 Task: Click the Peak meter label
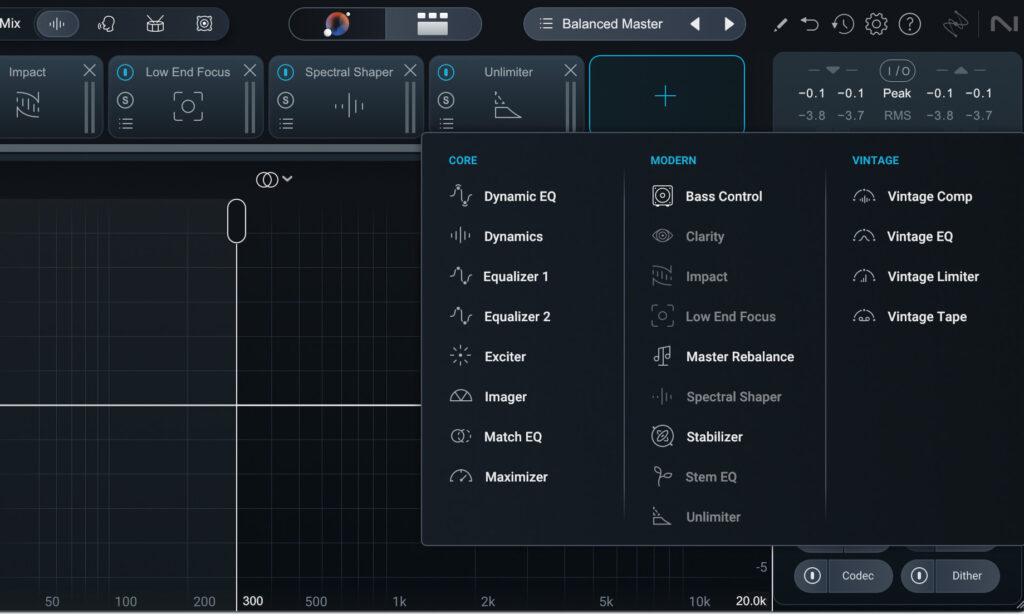[897, 93]
